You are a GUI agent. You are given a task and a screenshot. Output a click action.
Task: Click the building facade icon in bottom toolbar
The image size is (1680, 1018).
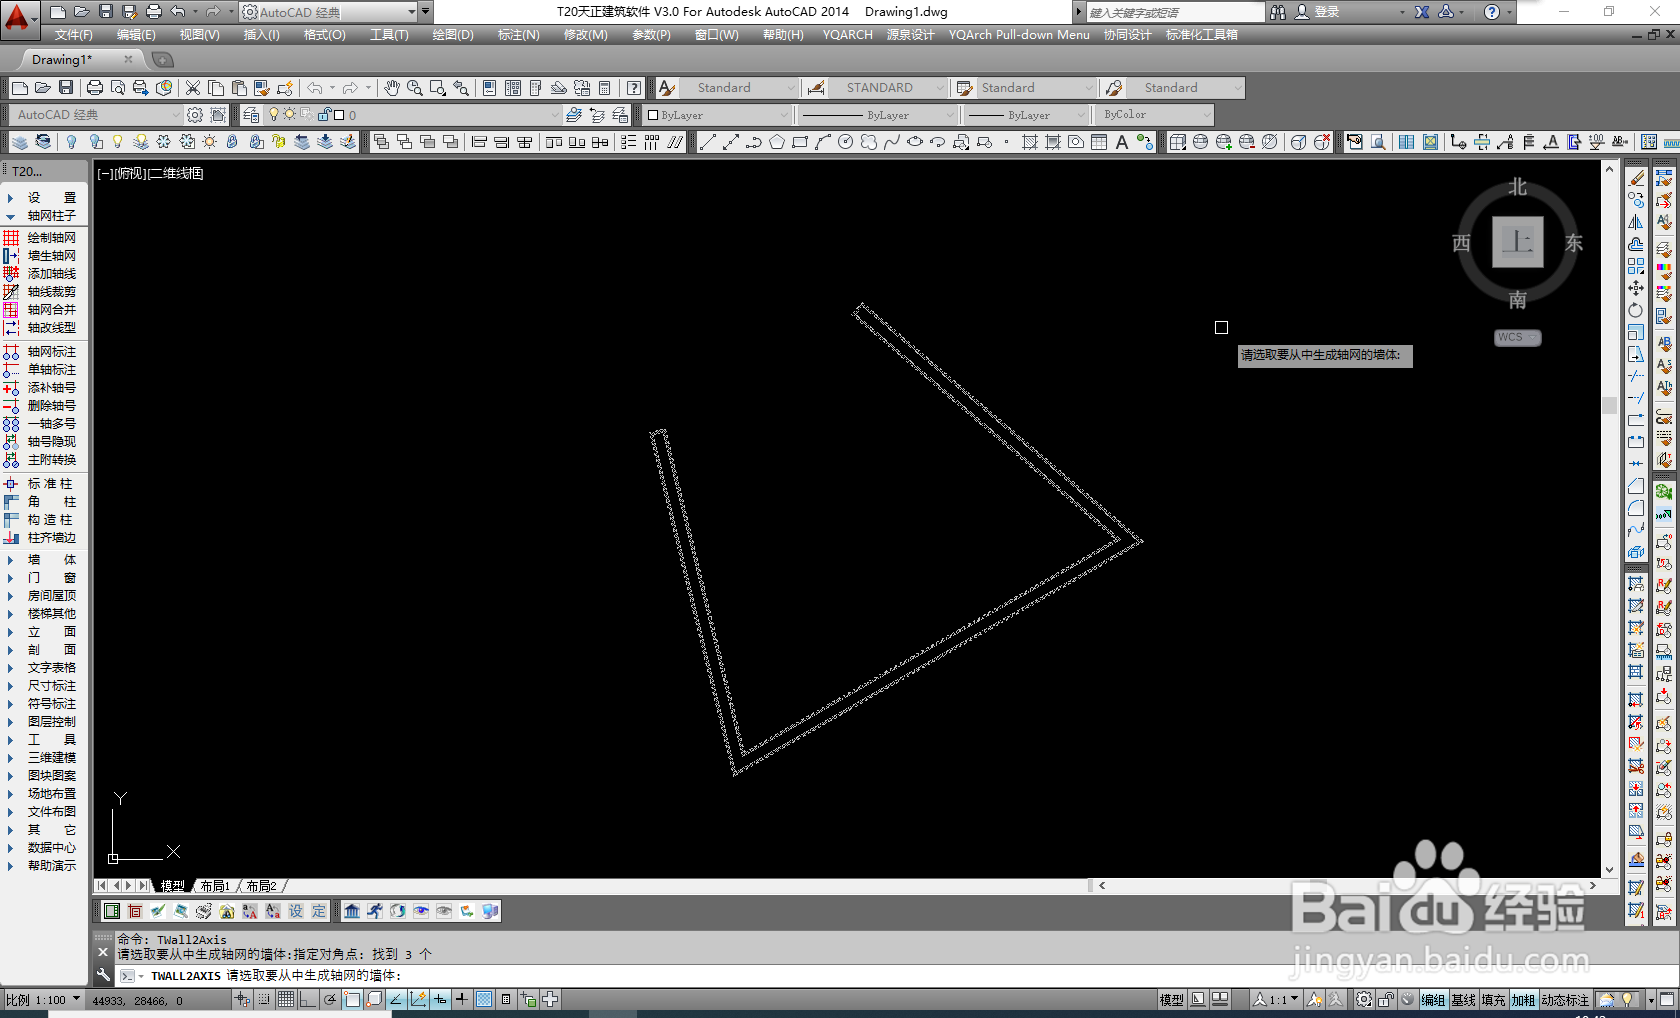click(x=352, y=911)
